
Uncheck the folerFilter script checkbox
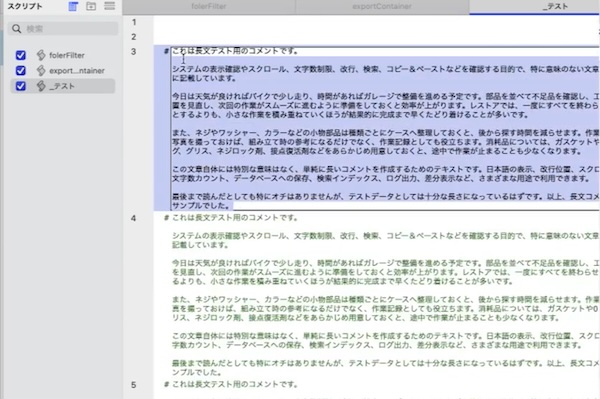point(21,55)
